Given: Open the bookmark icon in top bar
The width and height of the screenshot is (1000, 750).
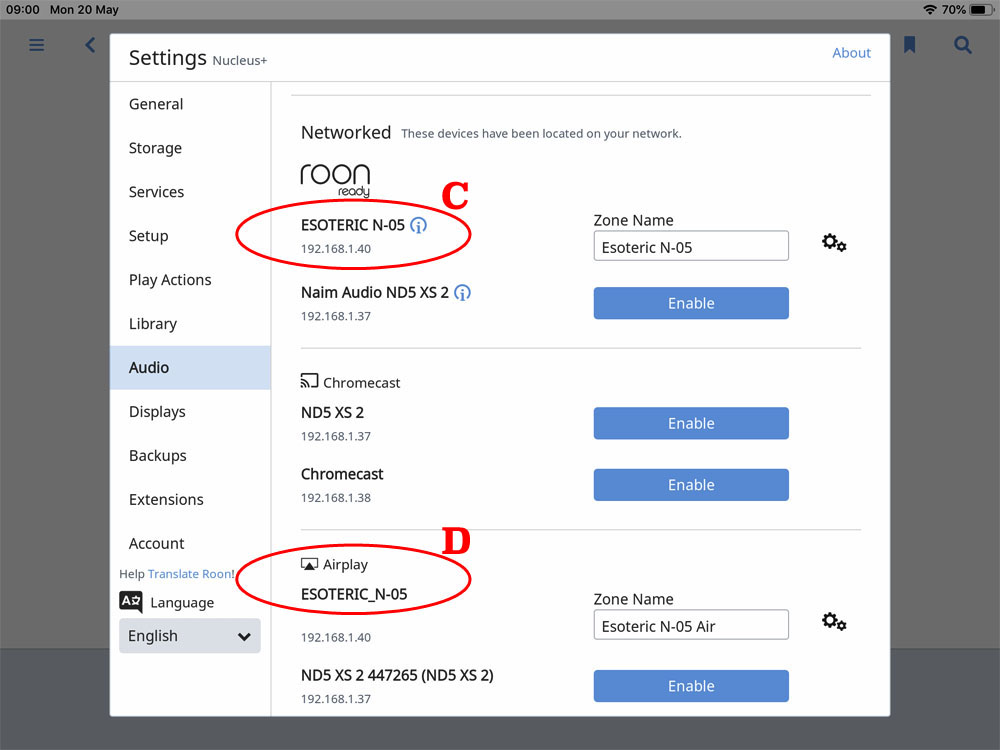Looking at the screenshot, I should (x=909, y=45).
